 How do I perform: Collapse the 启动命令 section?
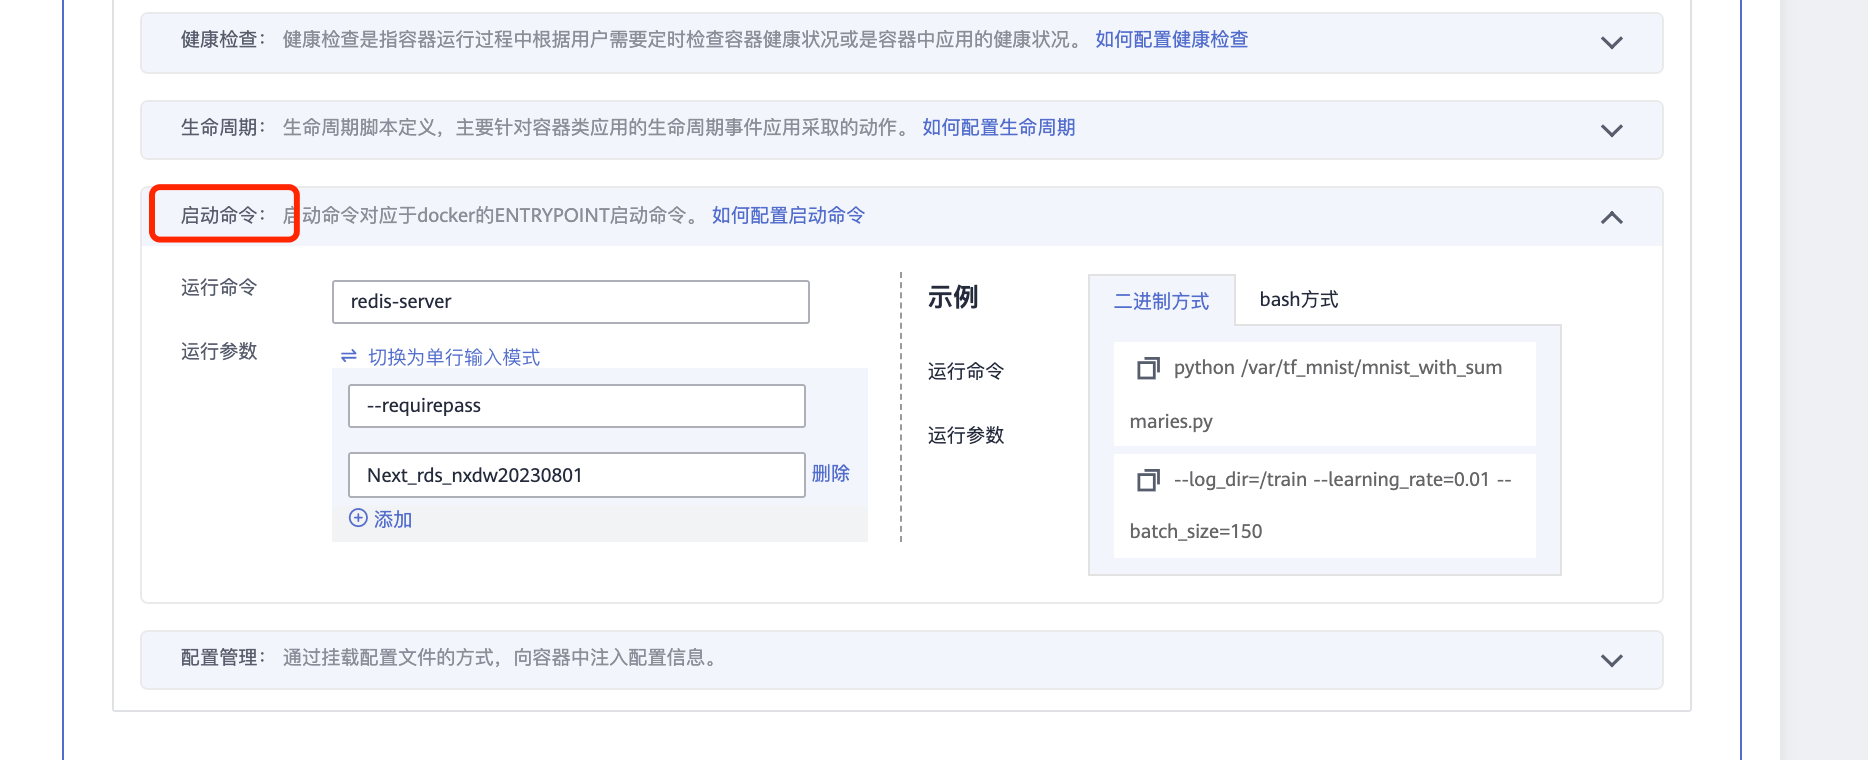point(1611,217)
